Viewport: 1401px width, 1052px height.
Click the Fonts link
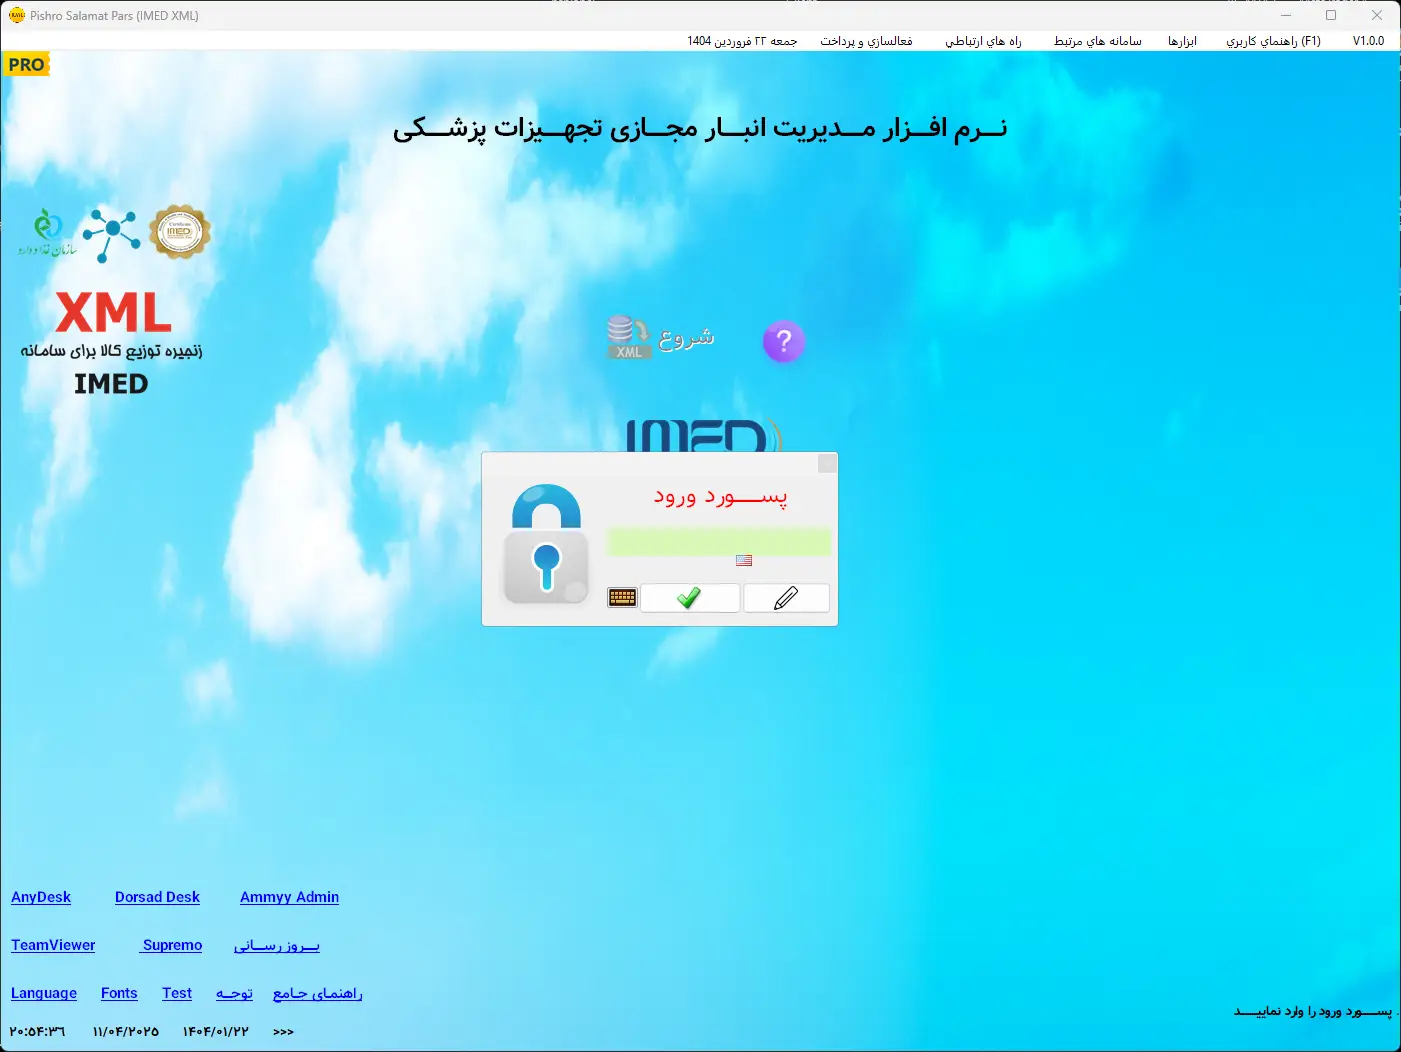(x=119, y=993)
